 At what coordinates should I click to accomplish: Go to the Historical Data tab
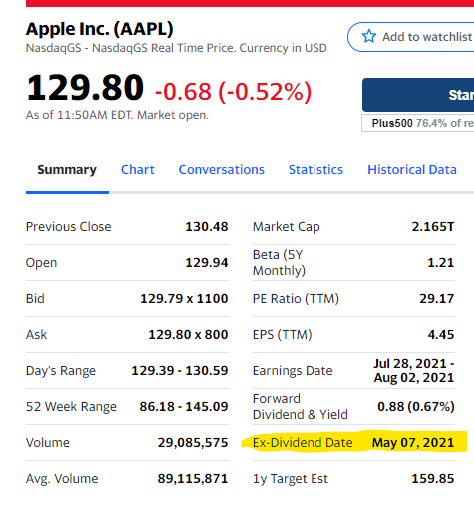412,170
